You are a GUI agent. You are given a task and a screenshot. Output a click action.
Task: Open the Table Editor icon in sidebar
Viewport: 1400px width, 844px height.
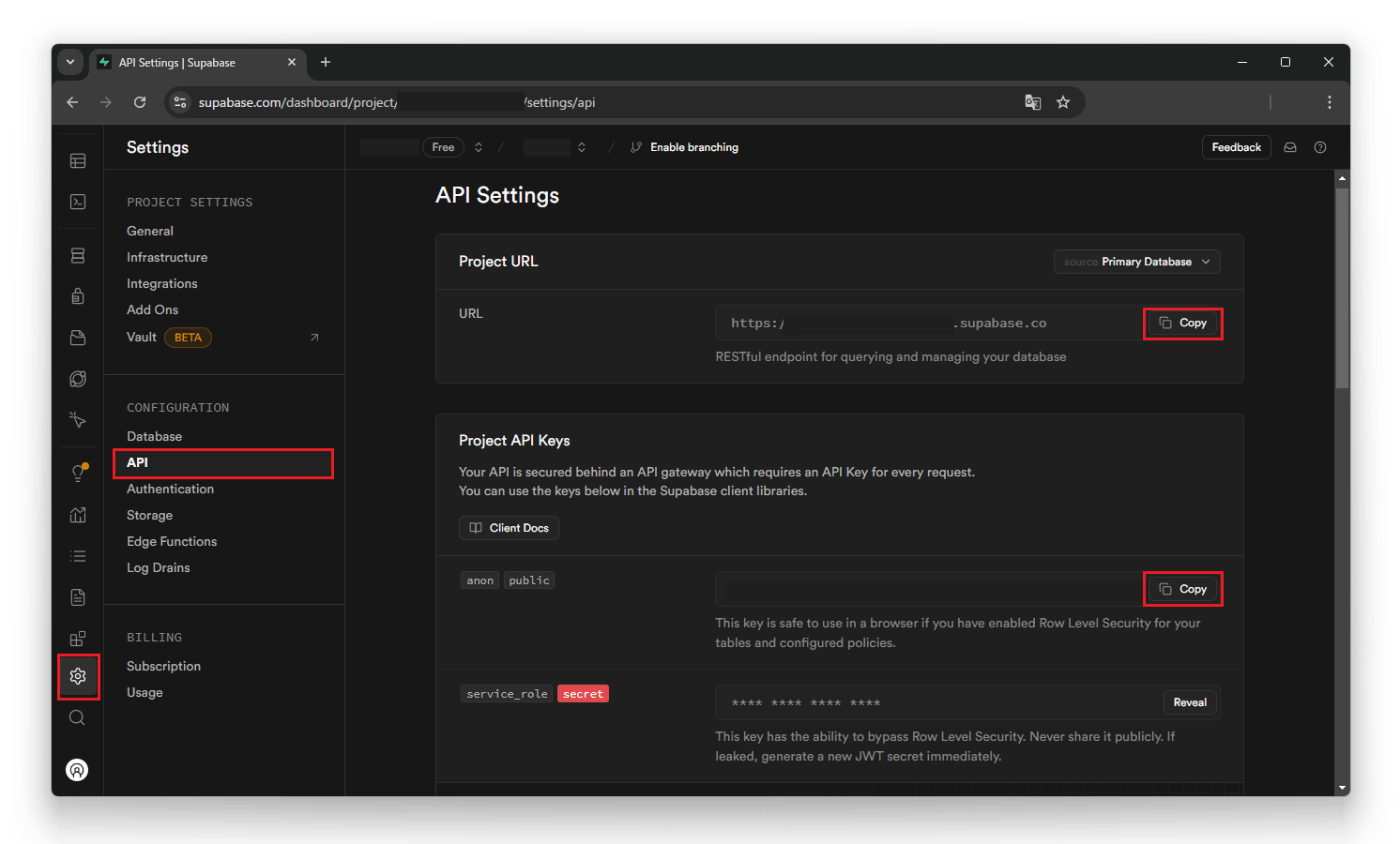77,161
